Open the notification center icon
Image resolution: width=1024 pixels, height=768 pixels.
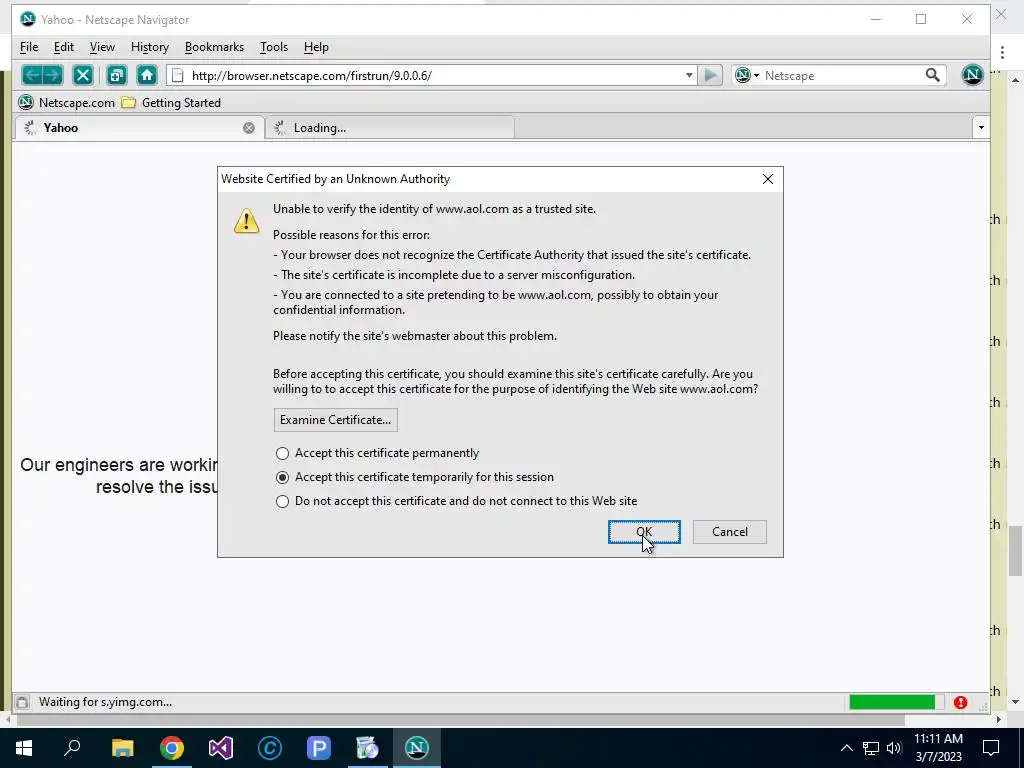tap(991, 748)
